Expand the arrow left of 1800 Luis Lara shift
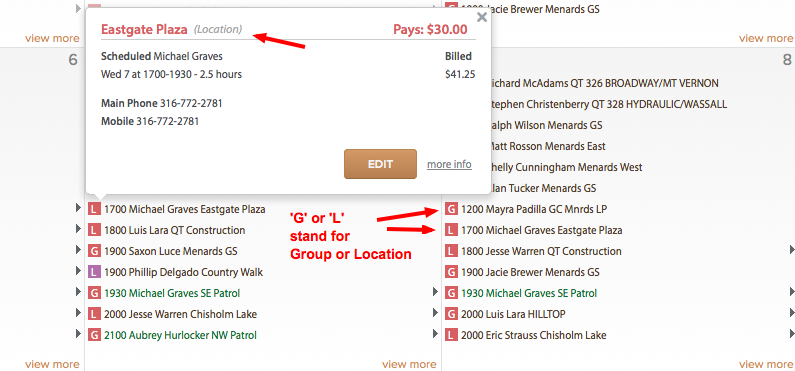Image resolution: width=795 pixels, height=371 pixels. [78, 229]
